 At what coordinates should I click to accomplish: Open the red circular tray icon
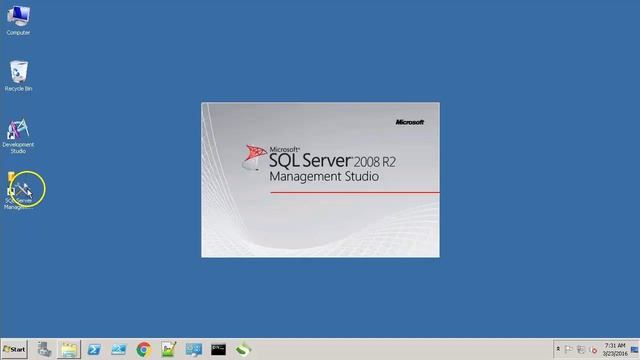tap(593, 350)
